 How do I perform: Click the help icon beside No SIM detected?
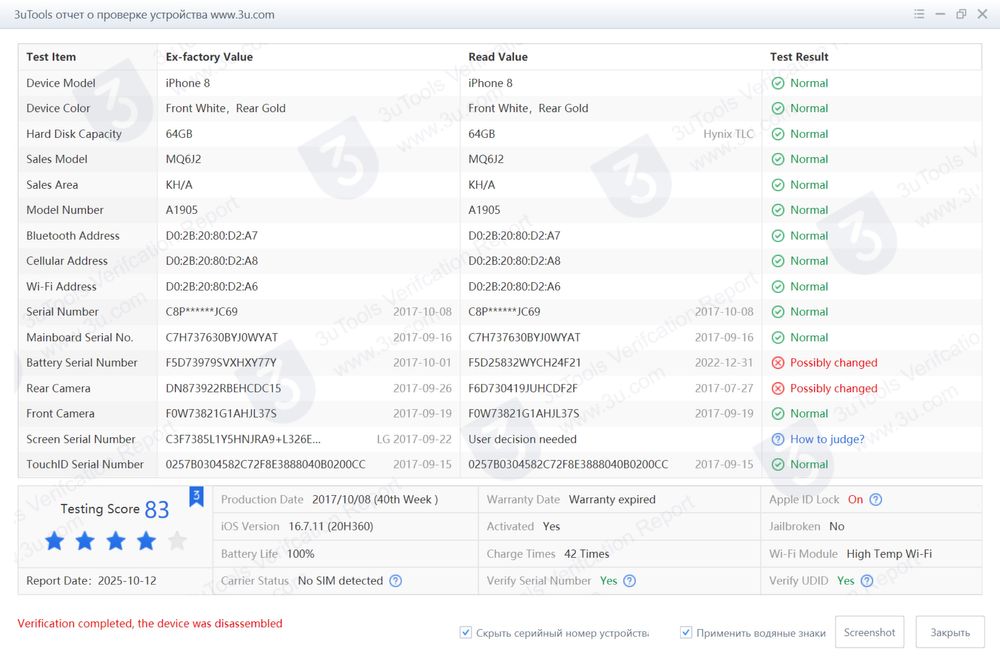(x=395, y=581)
